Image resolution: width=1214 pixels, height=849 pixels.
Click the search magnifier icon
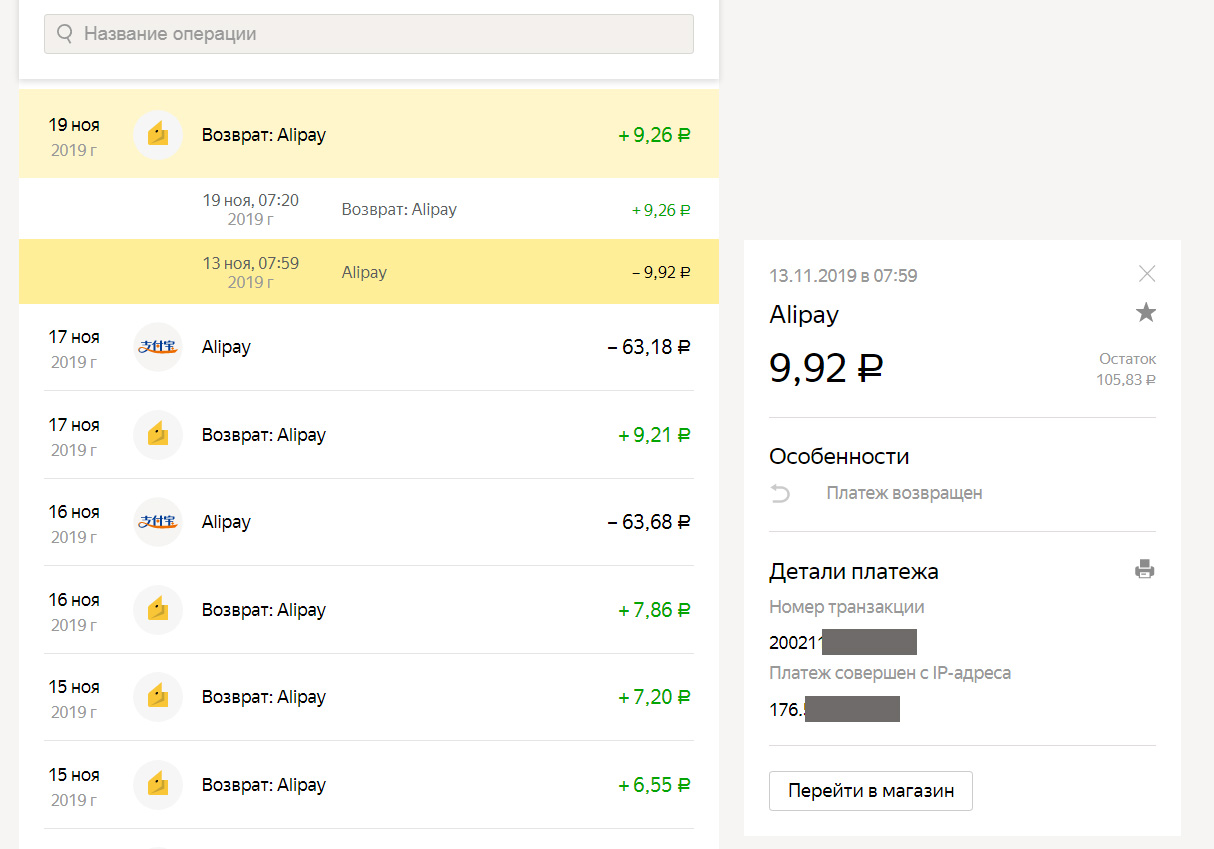point(65,34)
